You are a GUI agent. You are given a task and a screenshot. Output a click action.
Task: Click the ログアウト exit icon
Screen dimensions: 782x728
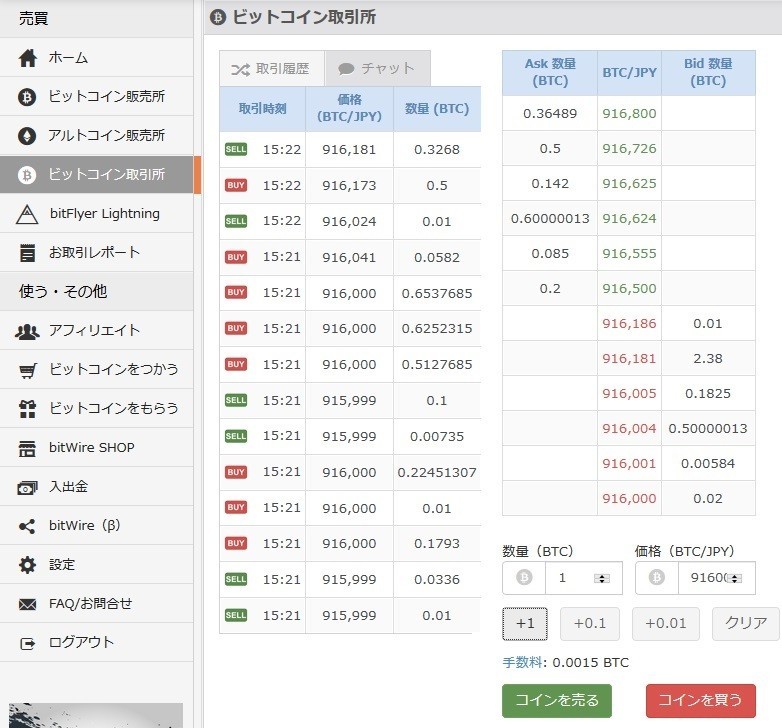click(x=28, y=643)
